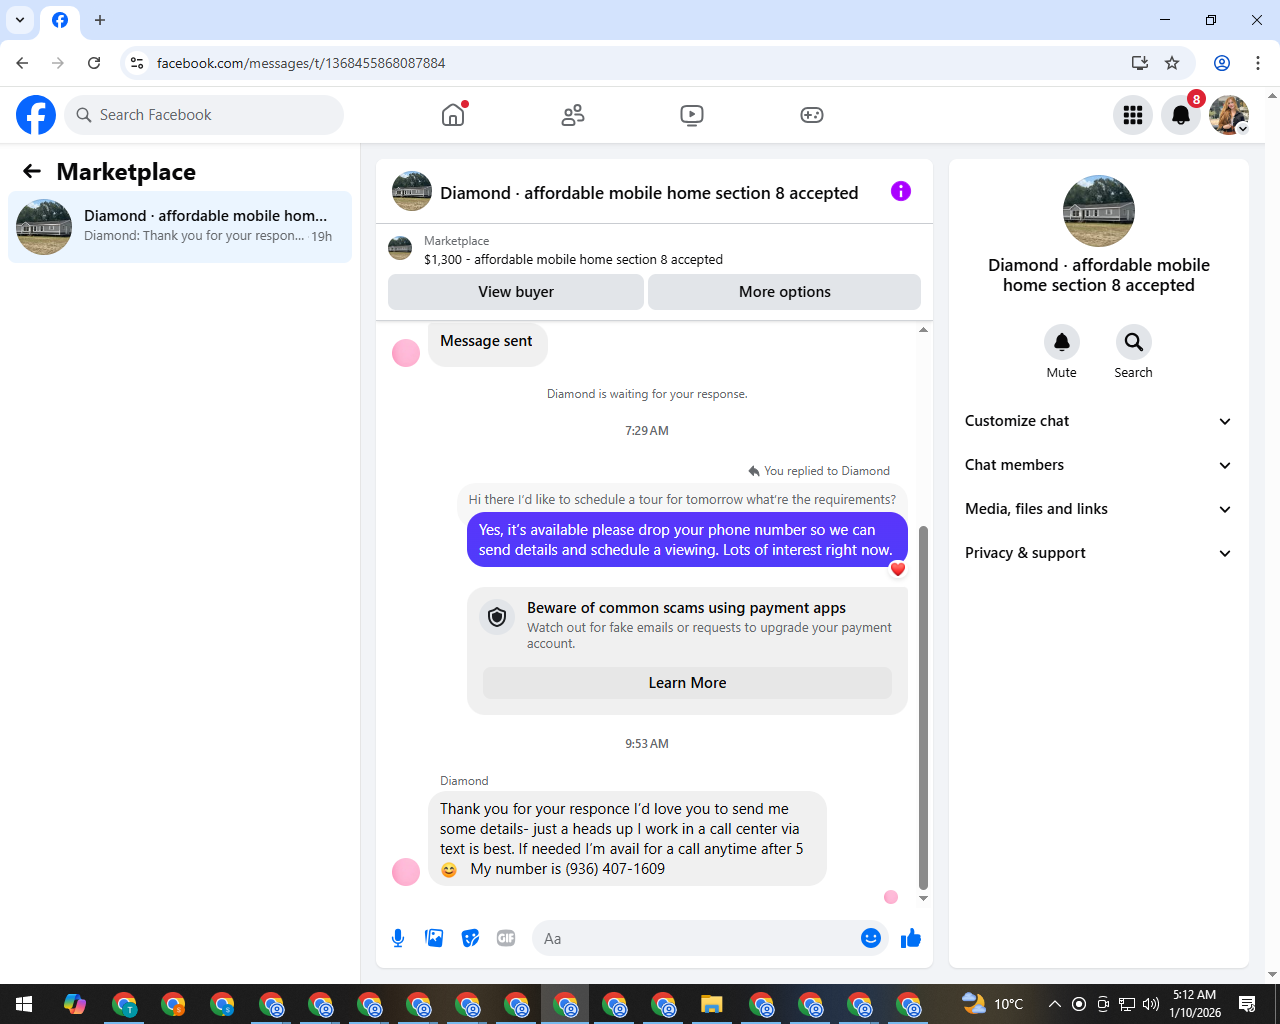The height and width of the screenshot is (1024, 1280).
Task: Choose a GIF icon
Action: click(x=506, y=938)
